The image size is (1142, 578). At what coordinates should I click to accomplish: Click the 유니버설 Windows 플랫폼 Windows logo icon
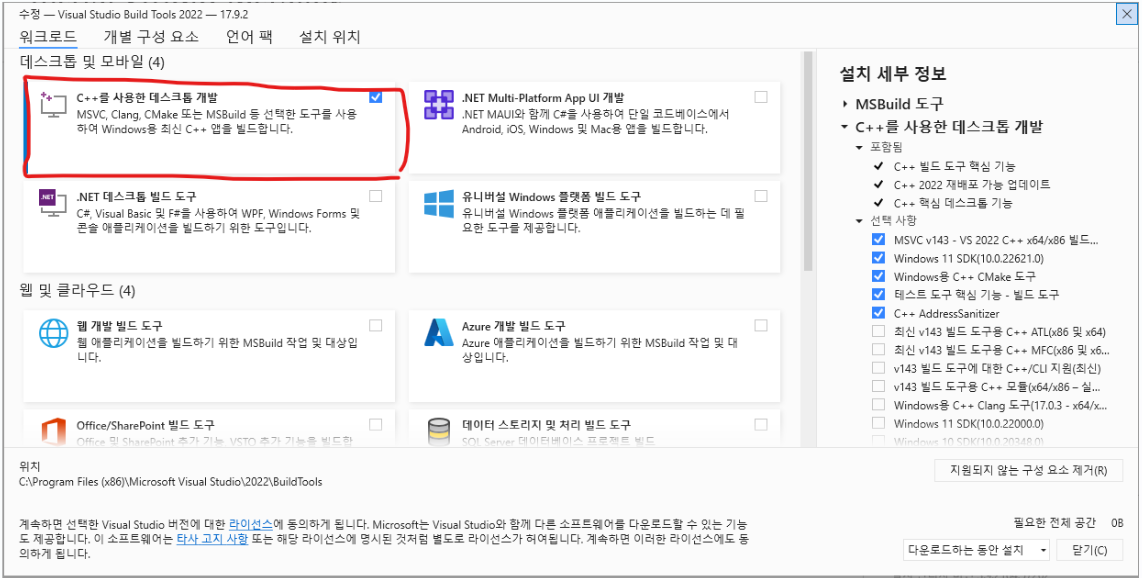[439, 204]
